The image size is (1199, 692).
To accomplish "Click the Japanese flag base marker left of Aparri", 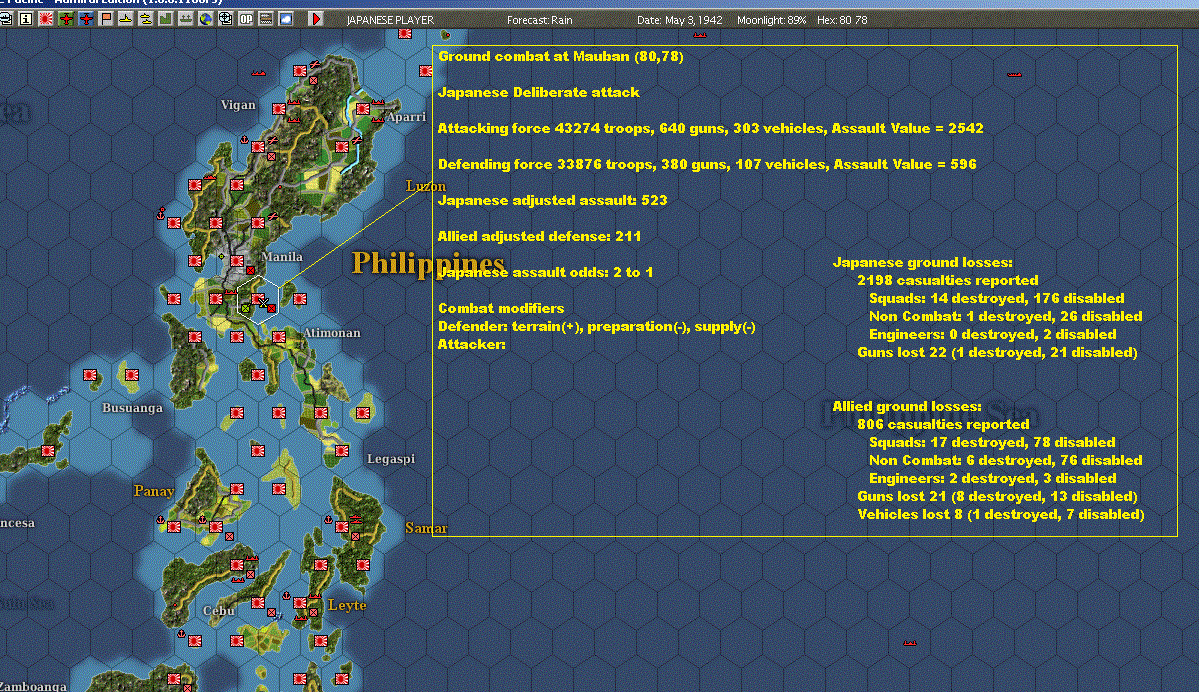I will click(362, 109).
